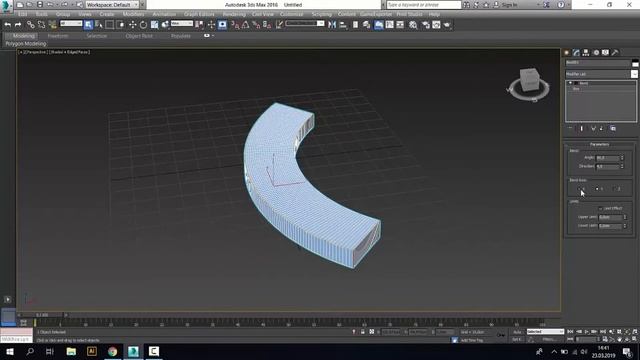Expand the Polygon Modeling panel

click(26, 44)
